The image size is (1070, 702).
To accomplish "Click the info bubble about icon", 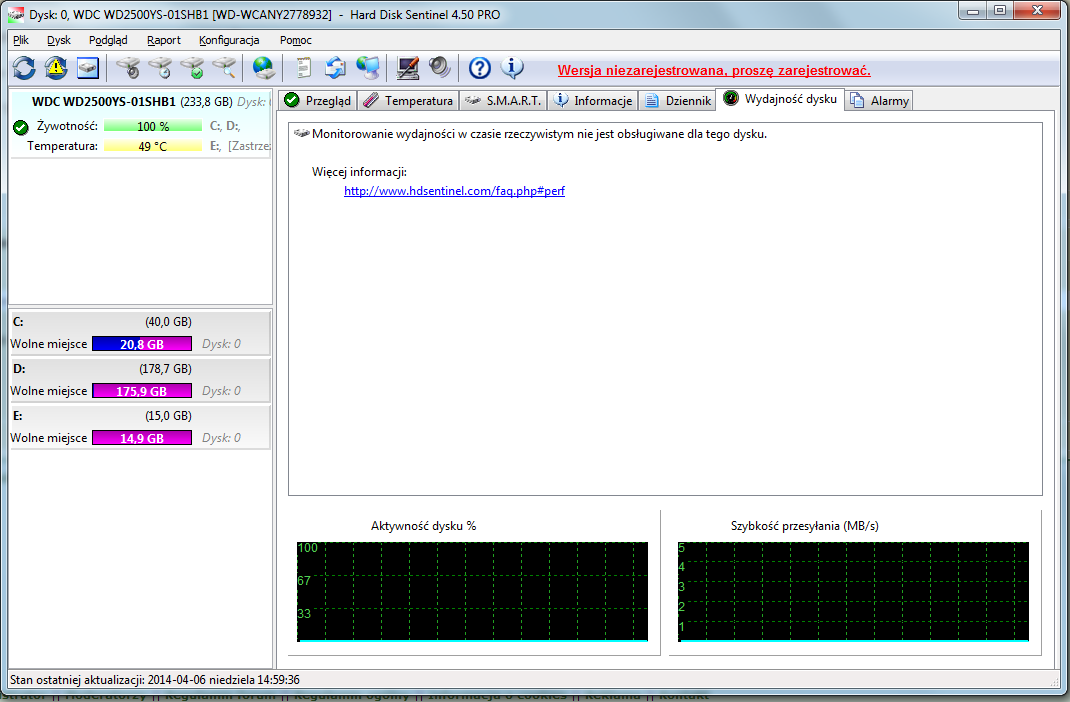I will click(x=512, y=68).
